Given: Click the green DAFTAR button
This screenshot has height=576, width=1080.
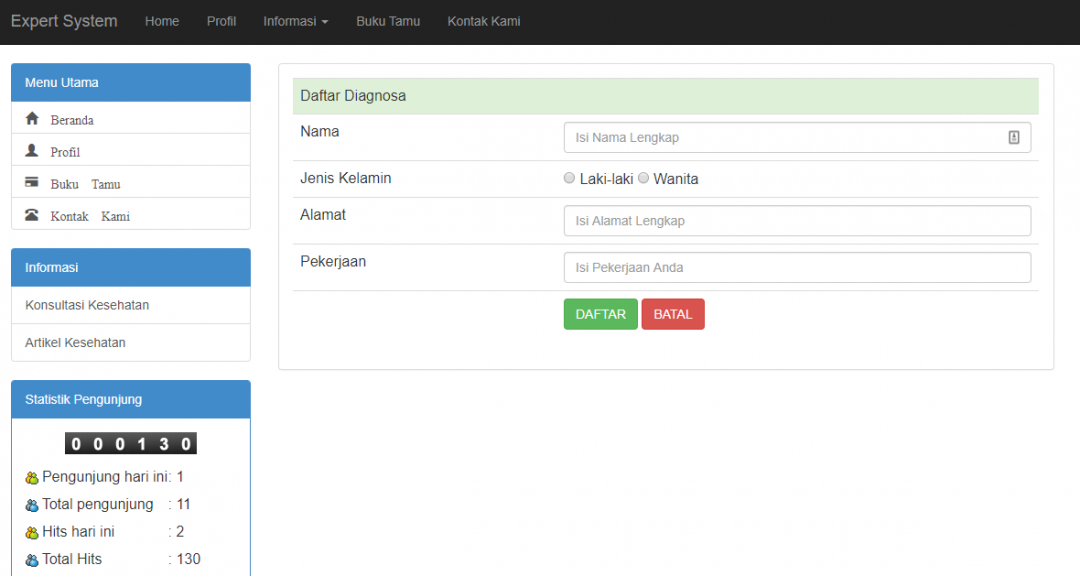Looking at the screenshot, I should pos(601,314).
